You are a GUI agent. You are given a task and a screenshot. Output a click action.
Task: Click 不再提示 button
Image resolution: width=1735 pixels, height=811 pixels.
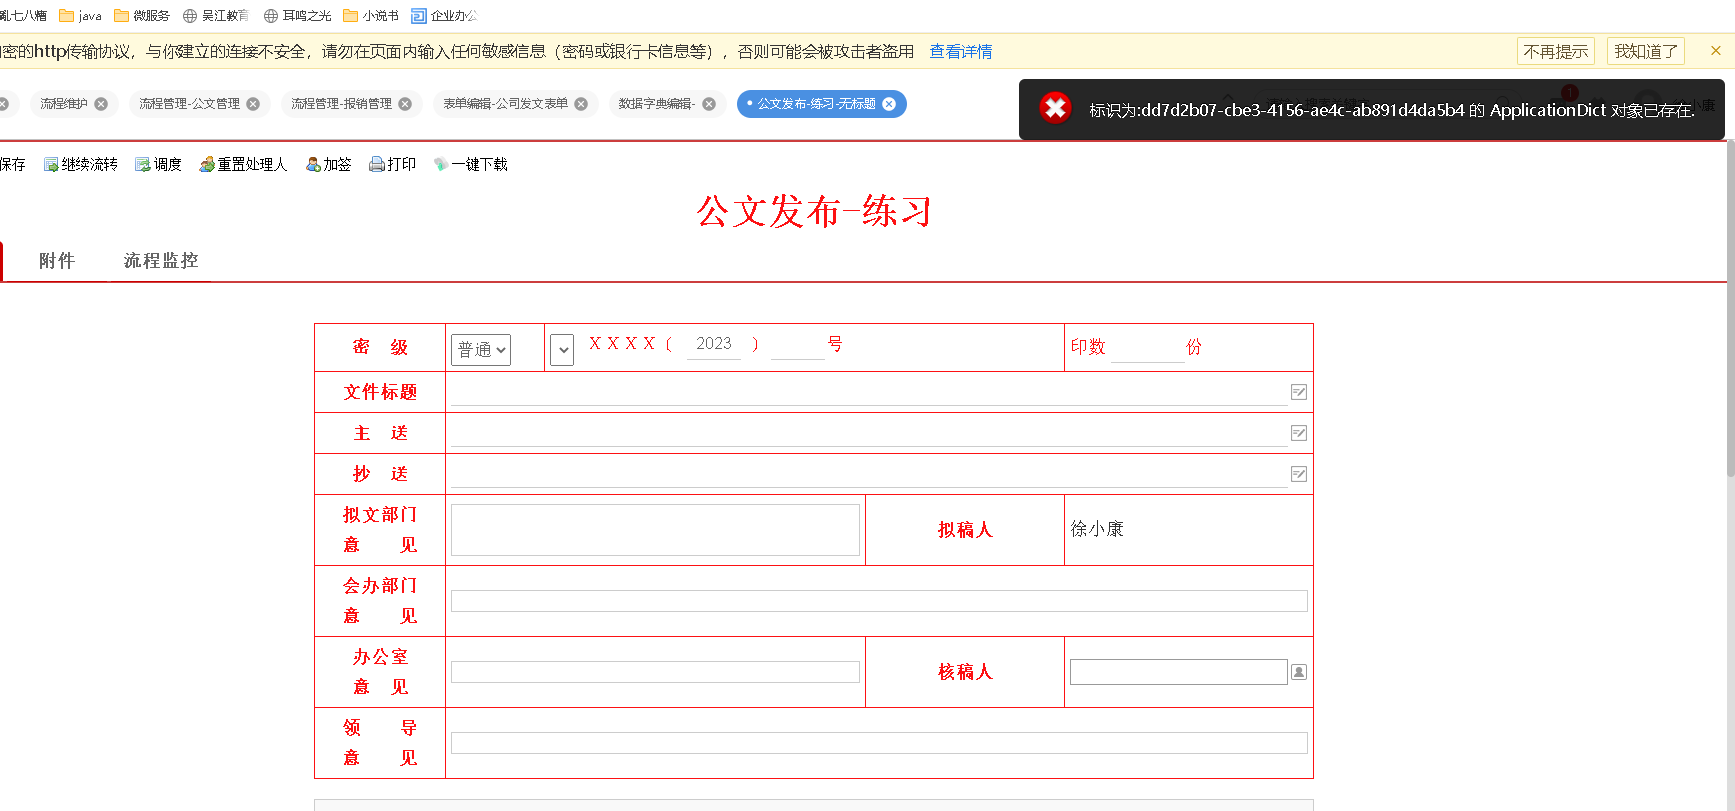pos(1556,51)
